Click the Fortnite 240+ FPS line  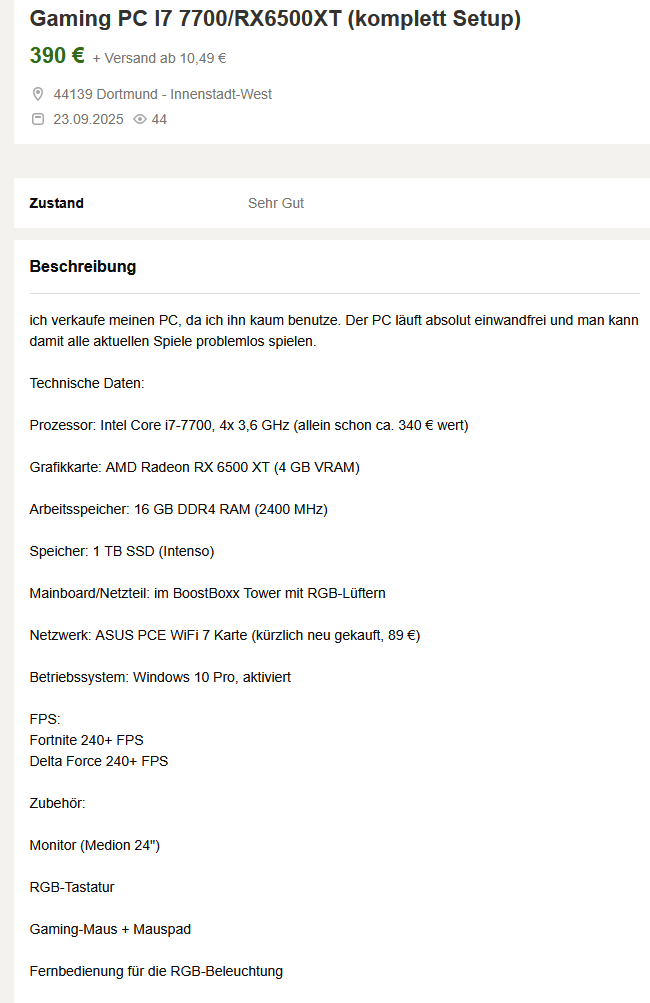click(x=86, y=740)
